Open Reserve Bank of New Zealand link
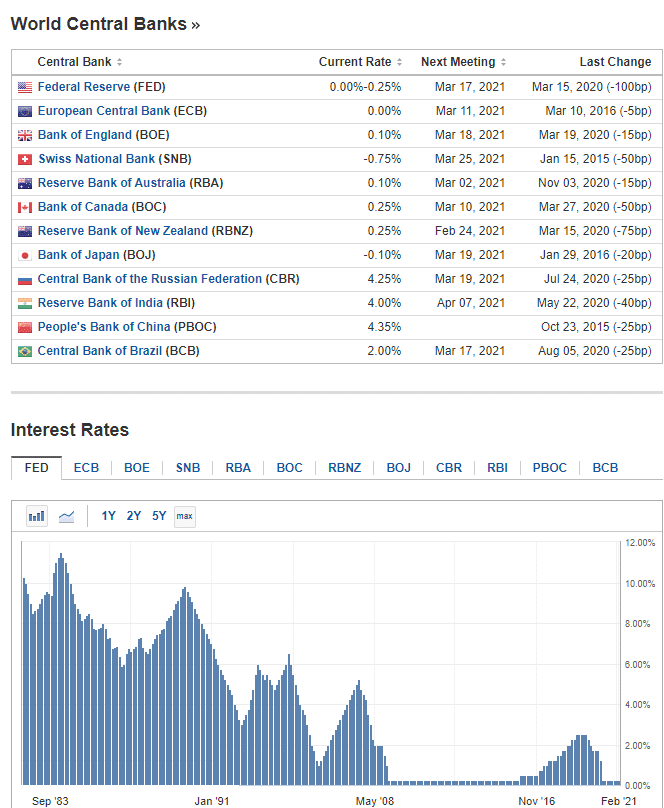 [x=123, y=231]
